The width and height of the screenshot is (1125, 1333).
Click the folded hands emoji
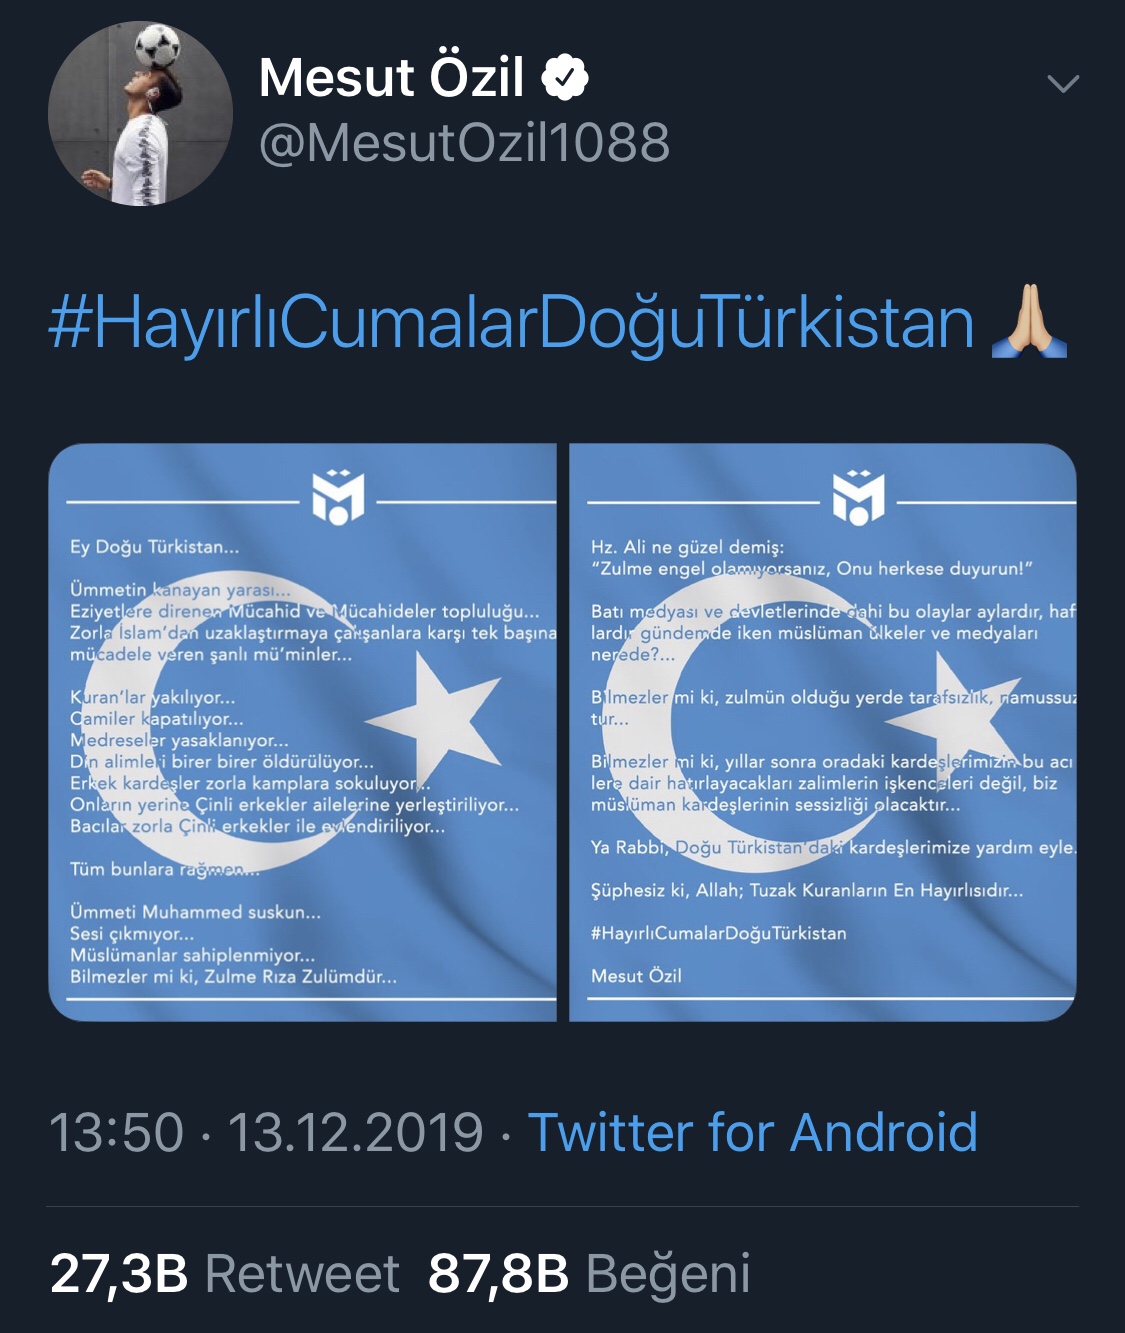coord(1029,322)
